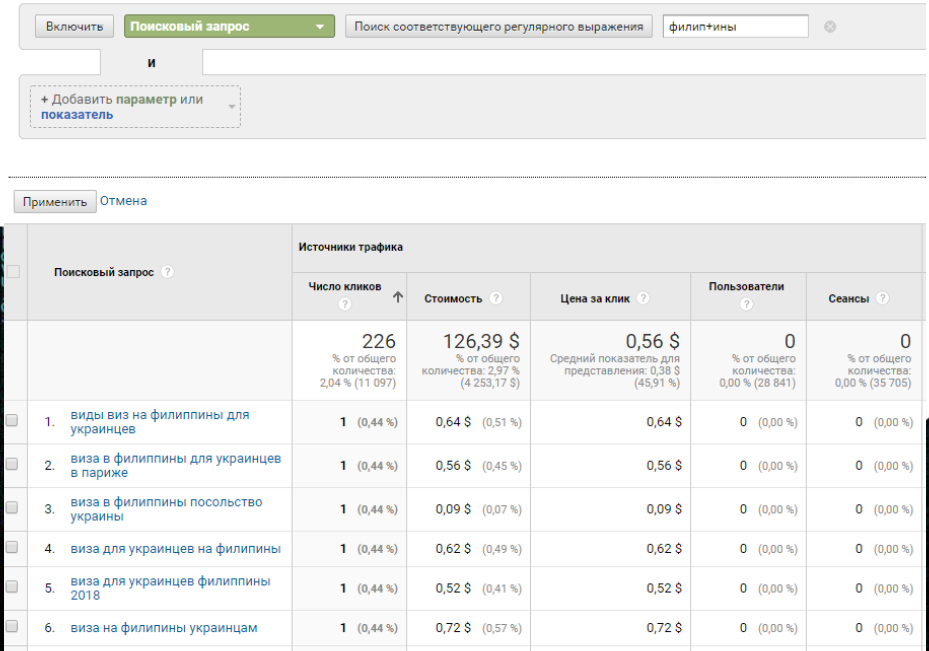The width and height of the screenshot is (929, 651).
Task: Click the Применить button
Action: [55, 201]
